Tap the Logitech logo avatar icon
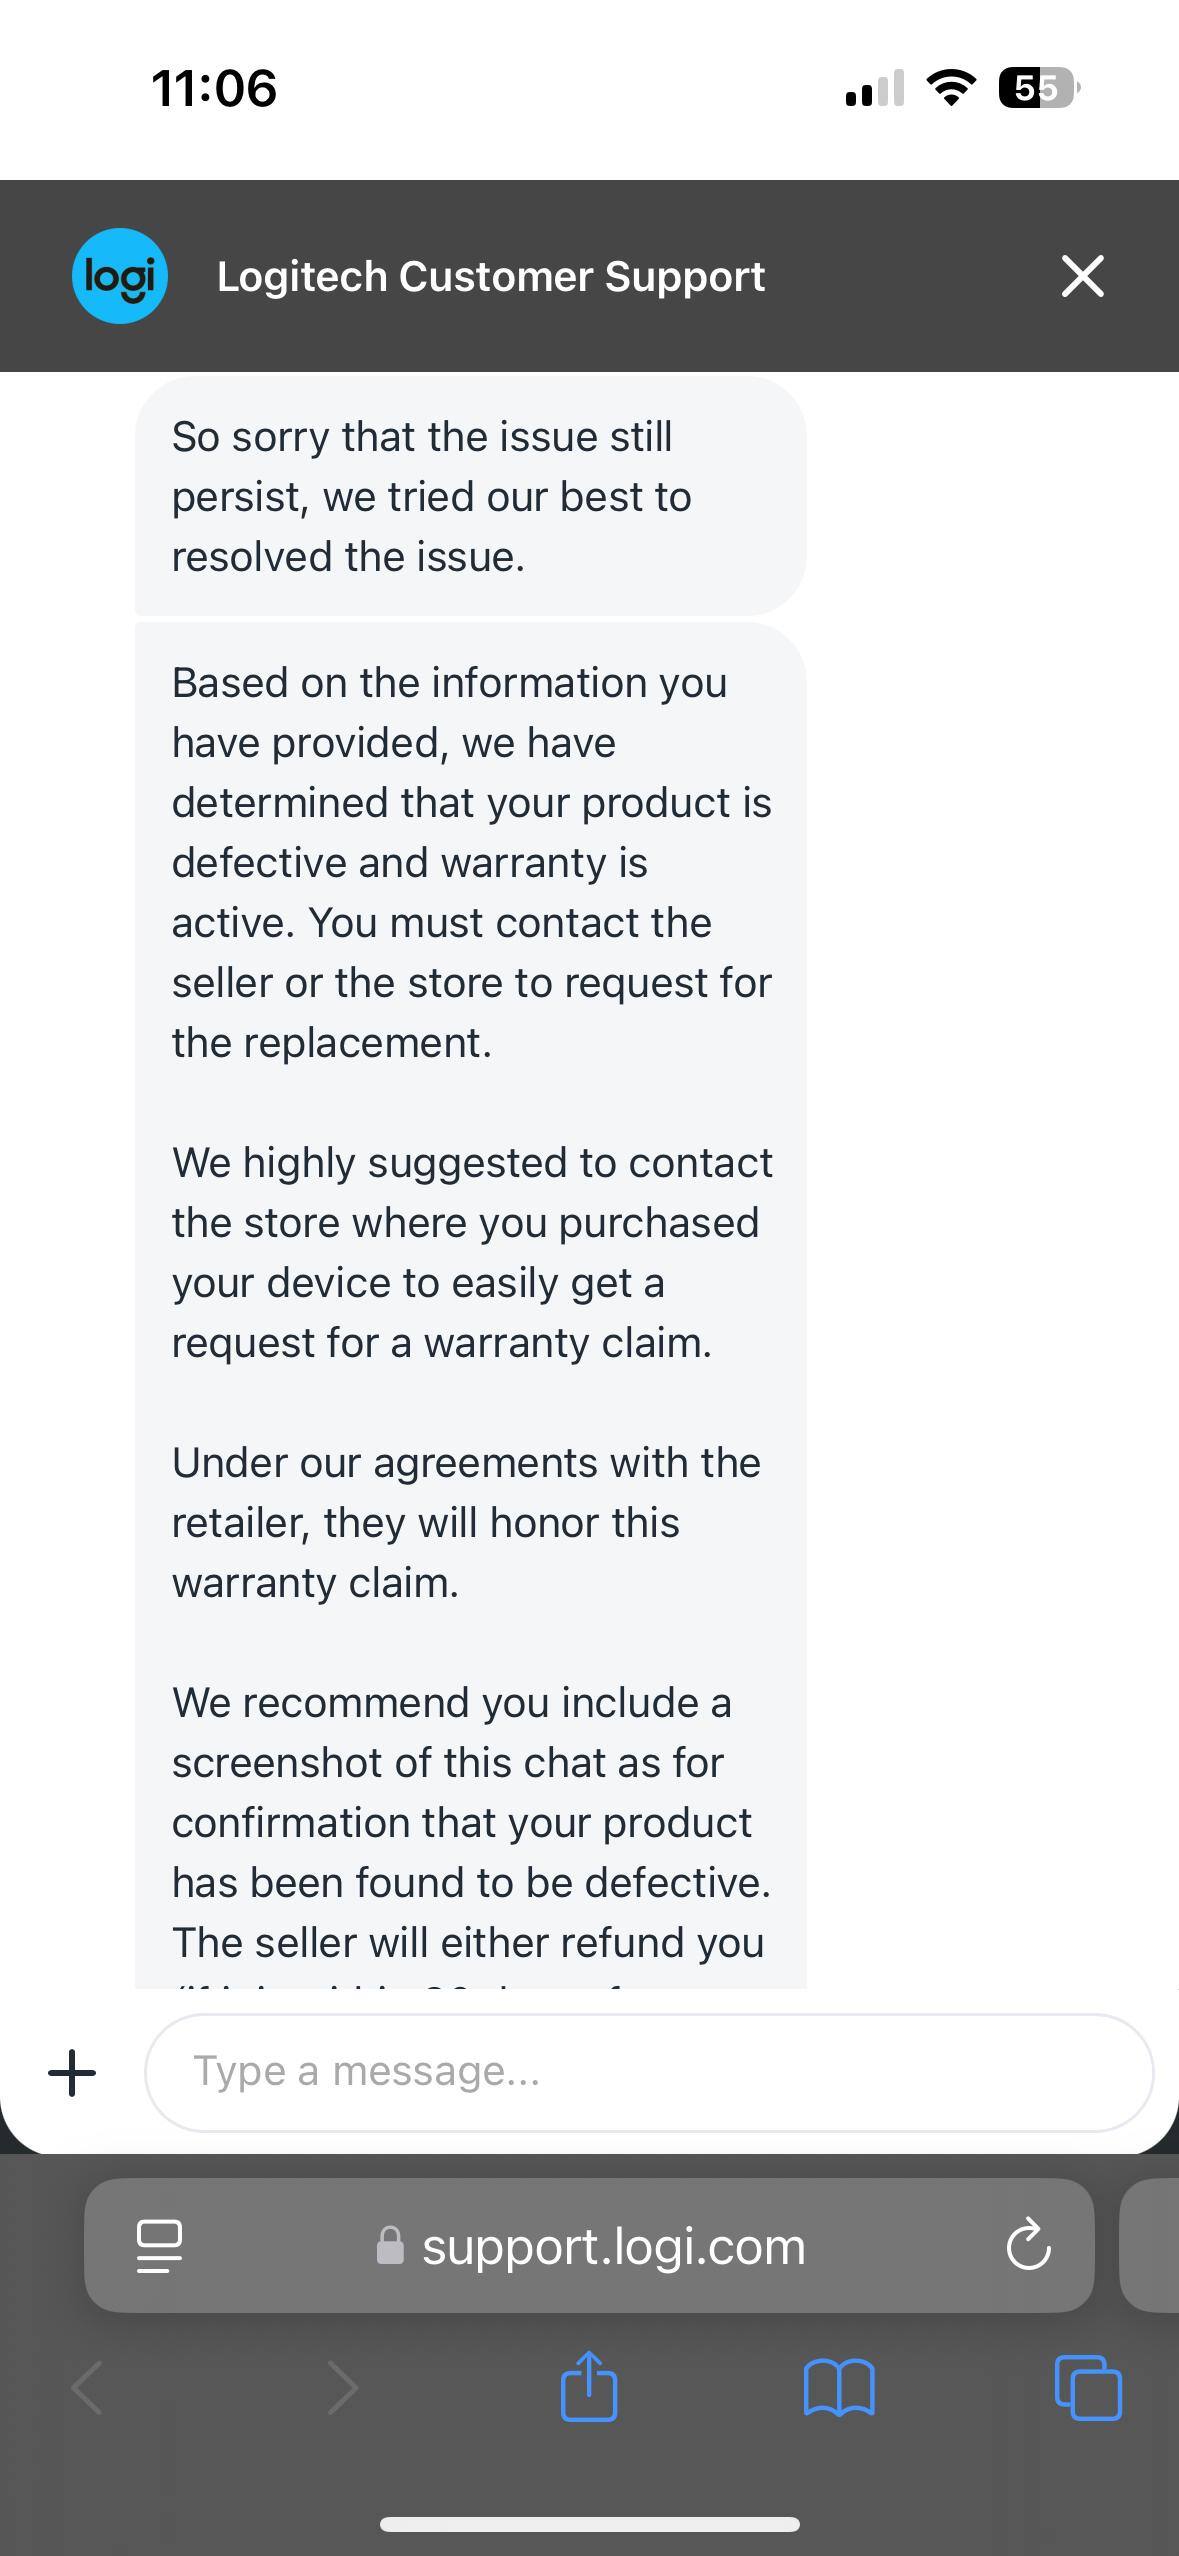This screenshot has width=1179, height=2556. [119, 276]
